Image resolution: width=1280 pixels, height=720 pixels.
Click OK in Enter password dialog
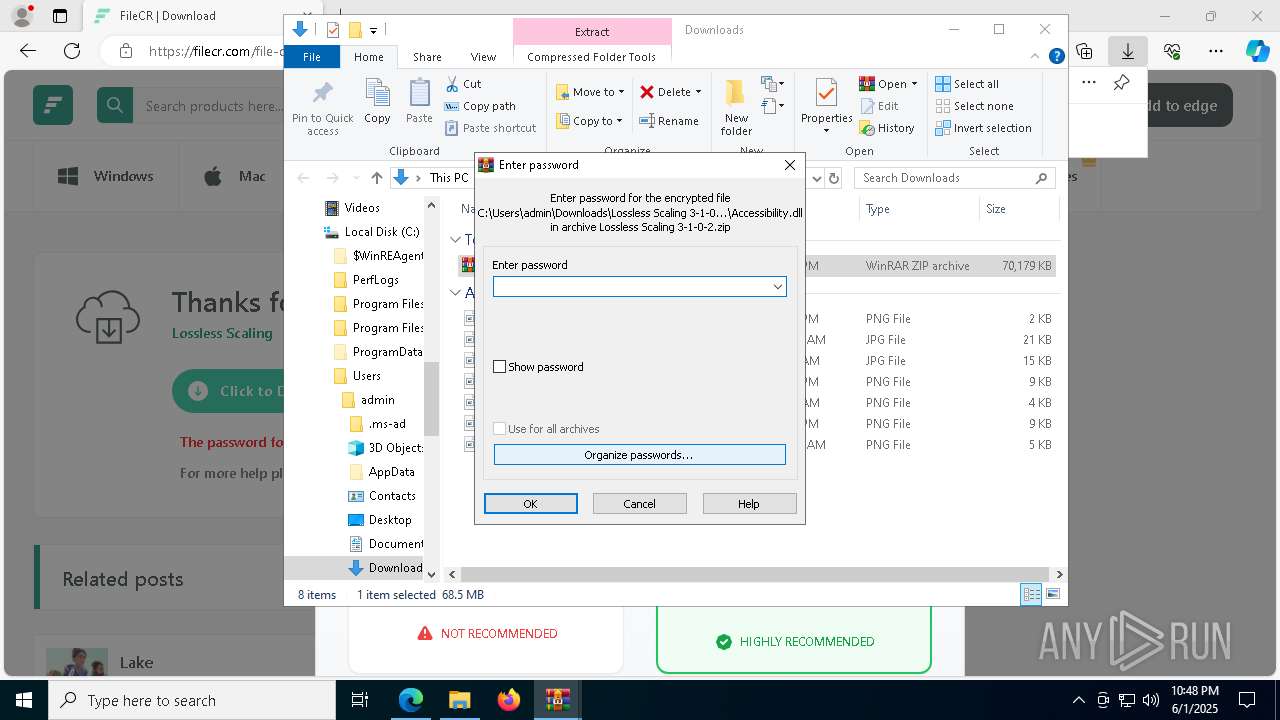pyautogui.click(x=530, y=504)
